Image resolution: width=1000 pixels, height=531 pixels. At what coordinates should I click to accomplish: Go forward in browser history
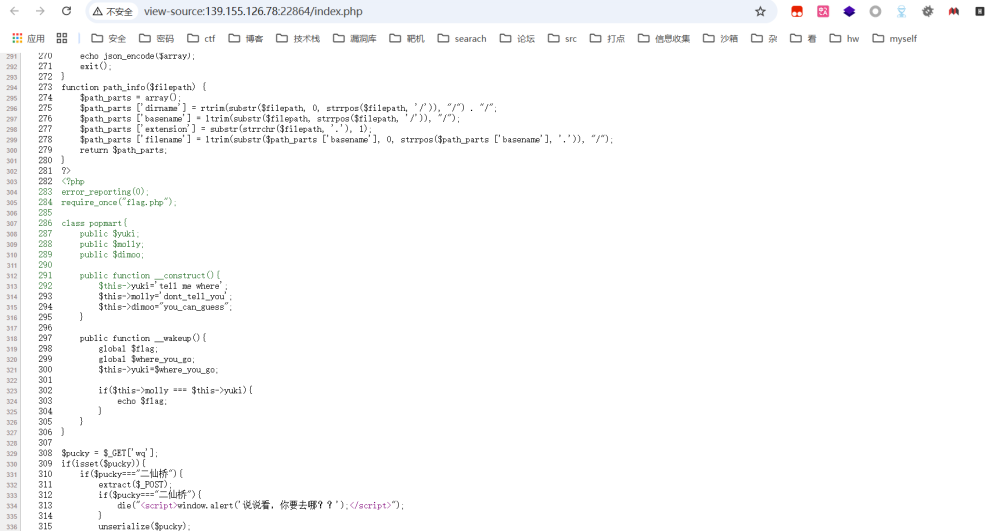(x=40, y=11)
